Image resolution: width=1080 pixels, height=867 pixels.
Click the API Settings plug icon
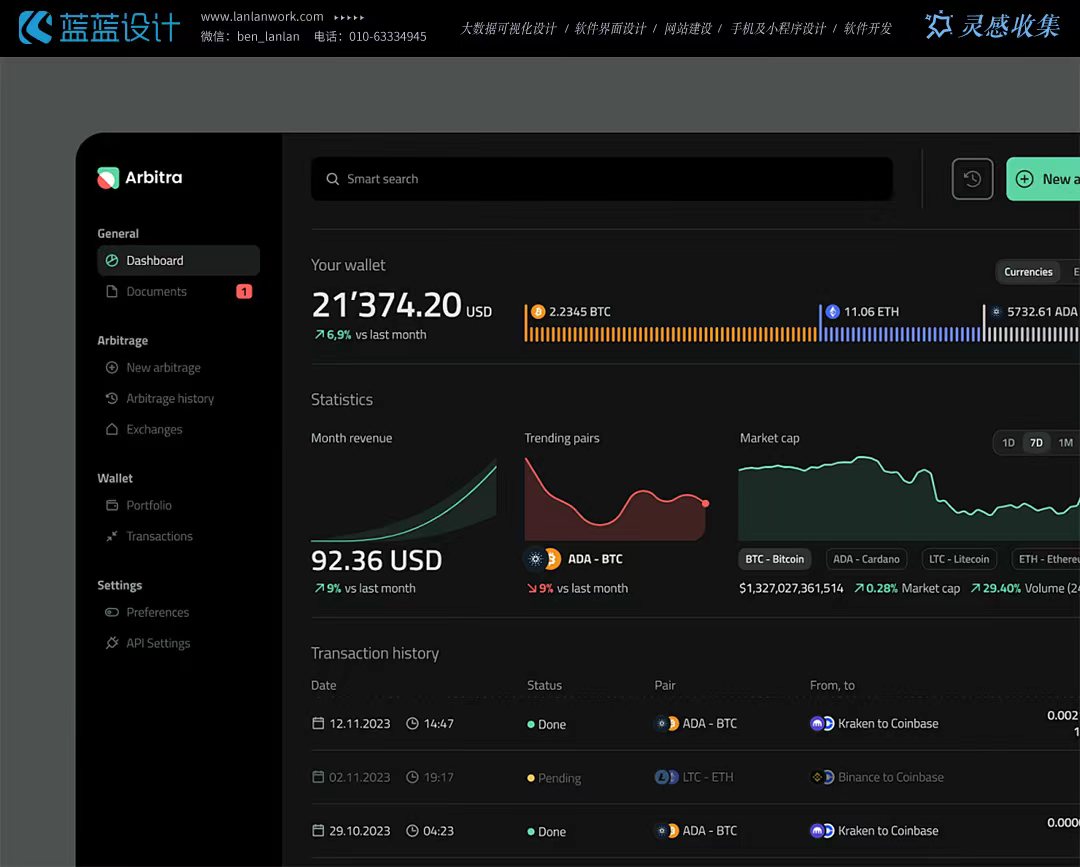[112, 643]
